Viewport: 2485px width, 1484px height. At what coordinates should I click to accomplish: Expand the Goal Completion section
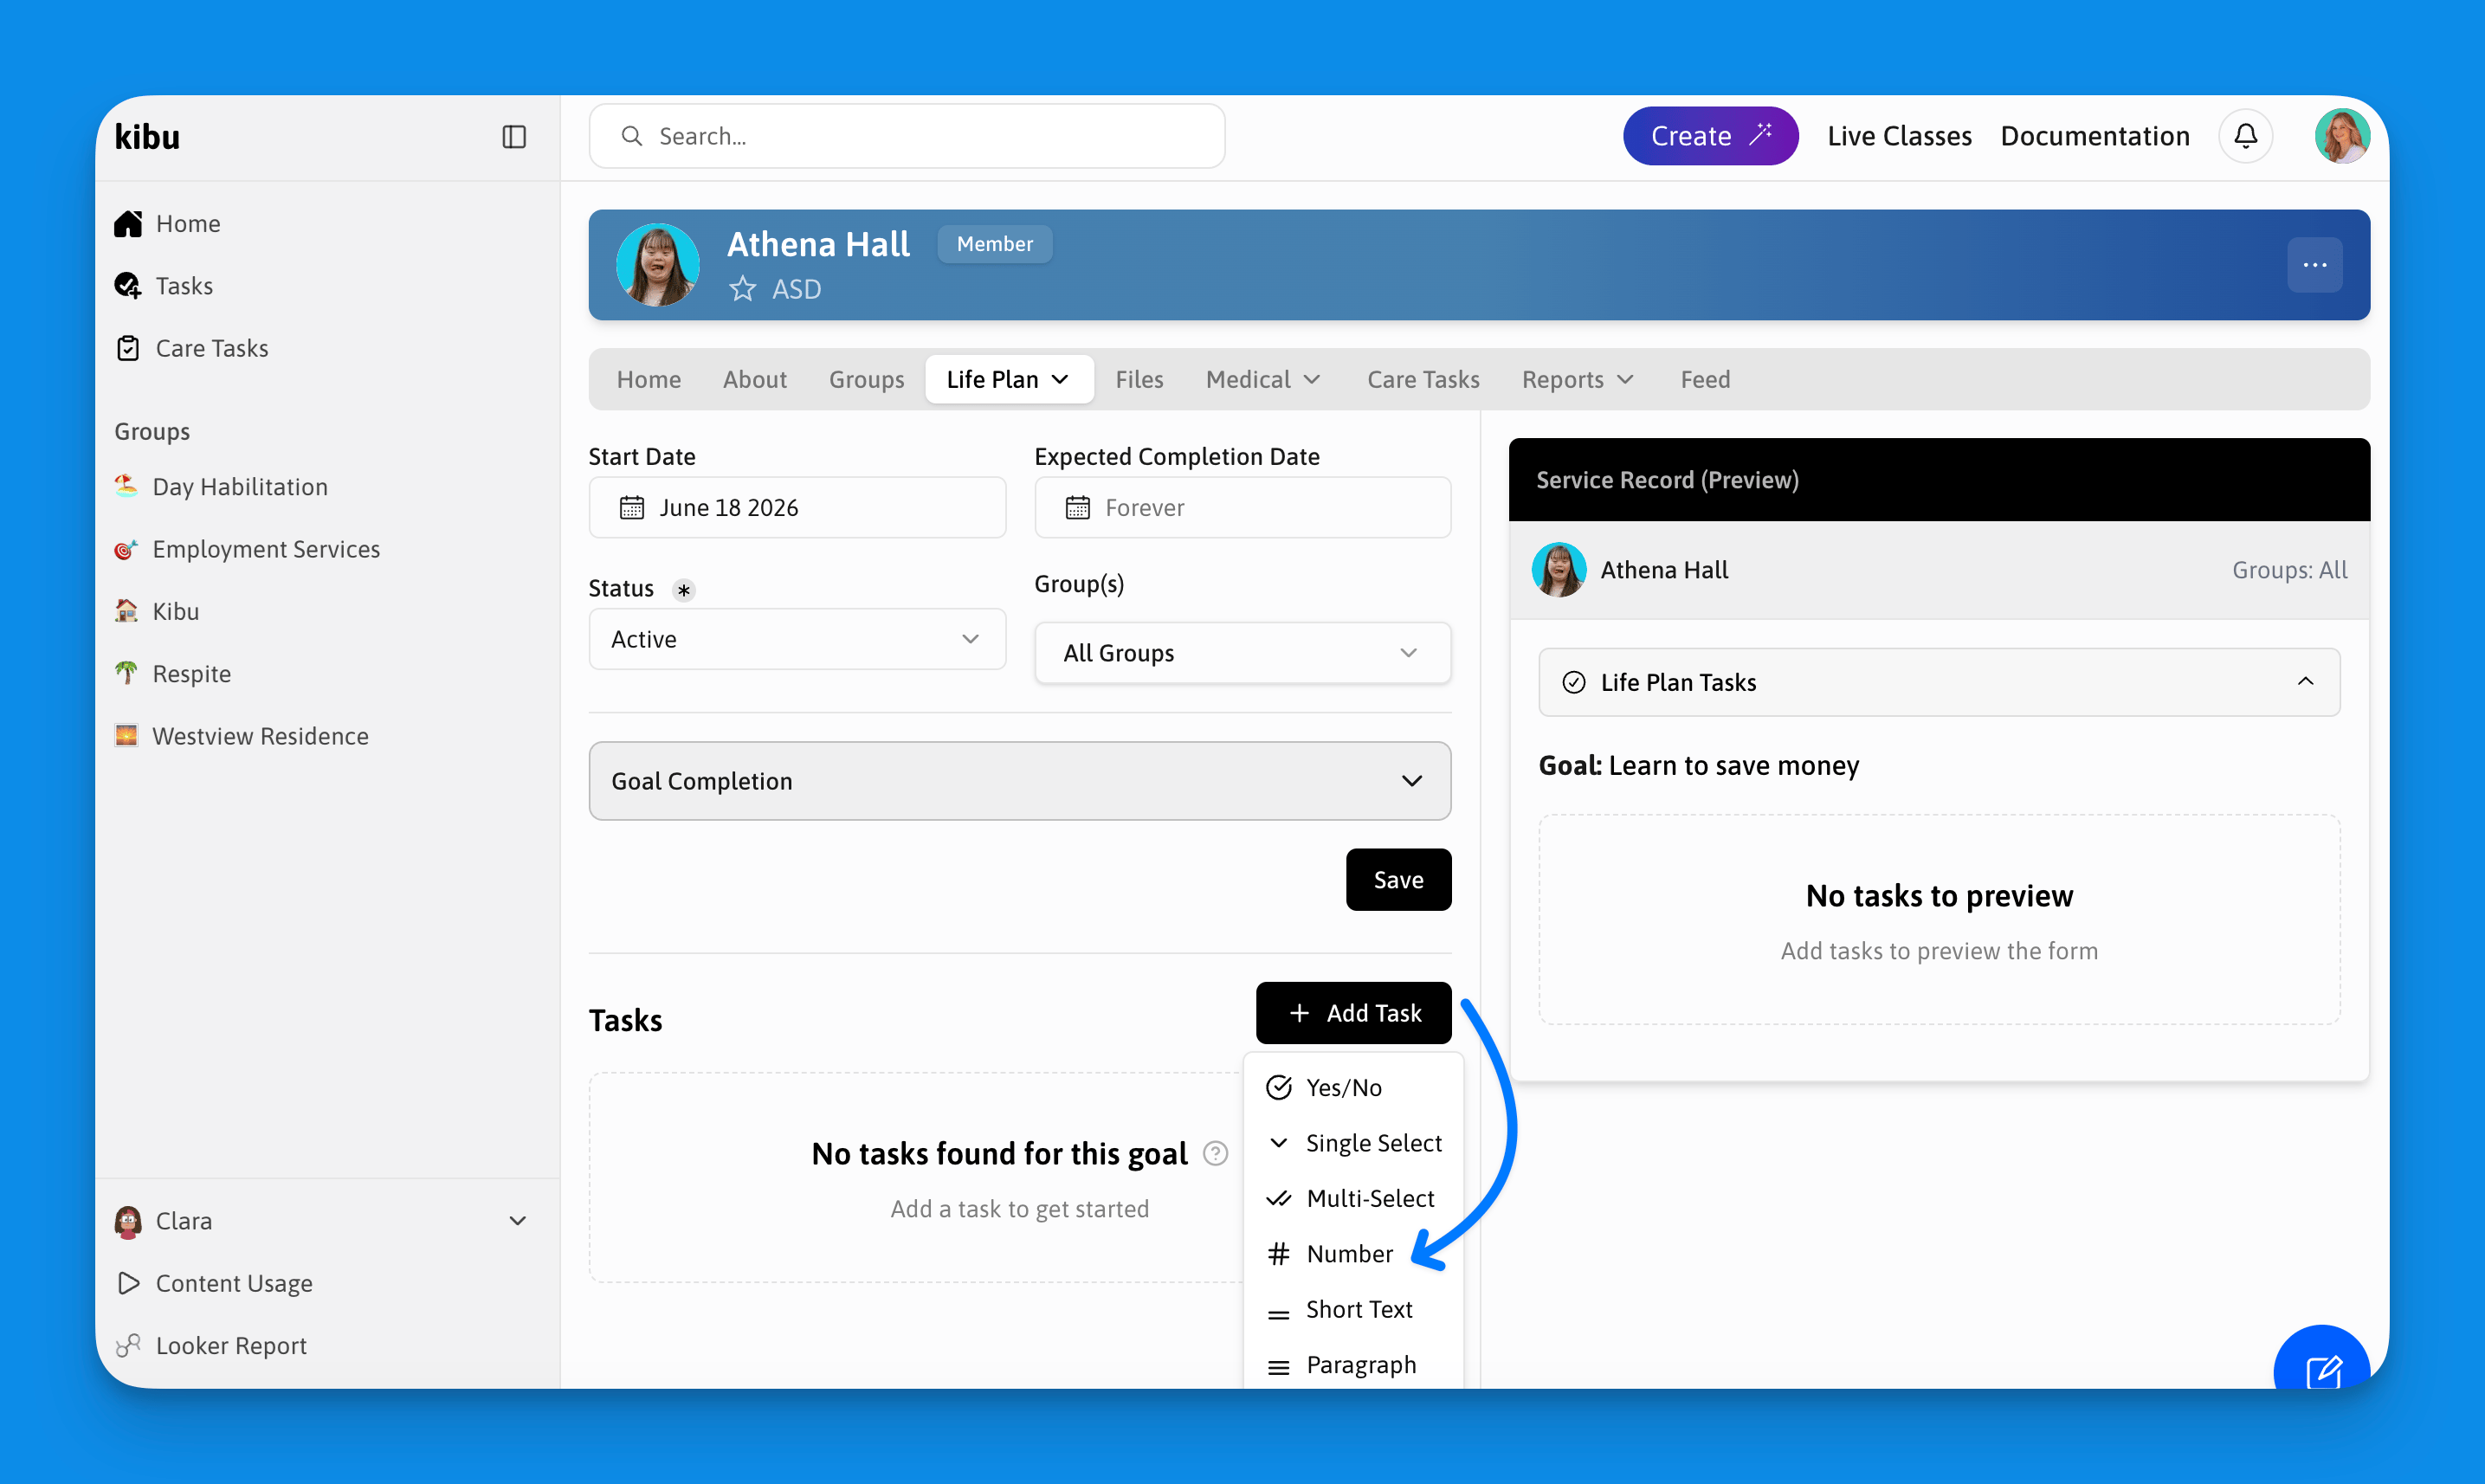coord(1019,781)
